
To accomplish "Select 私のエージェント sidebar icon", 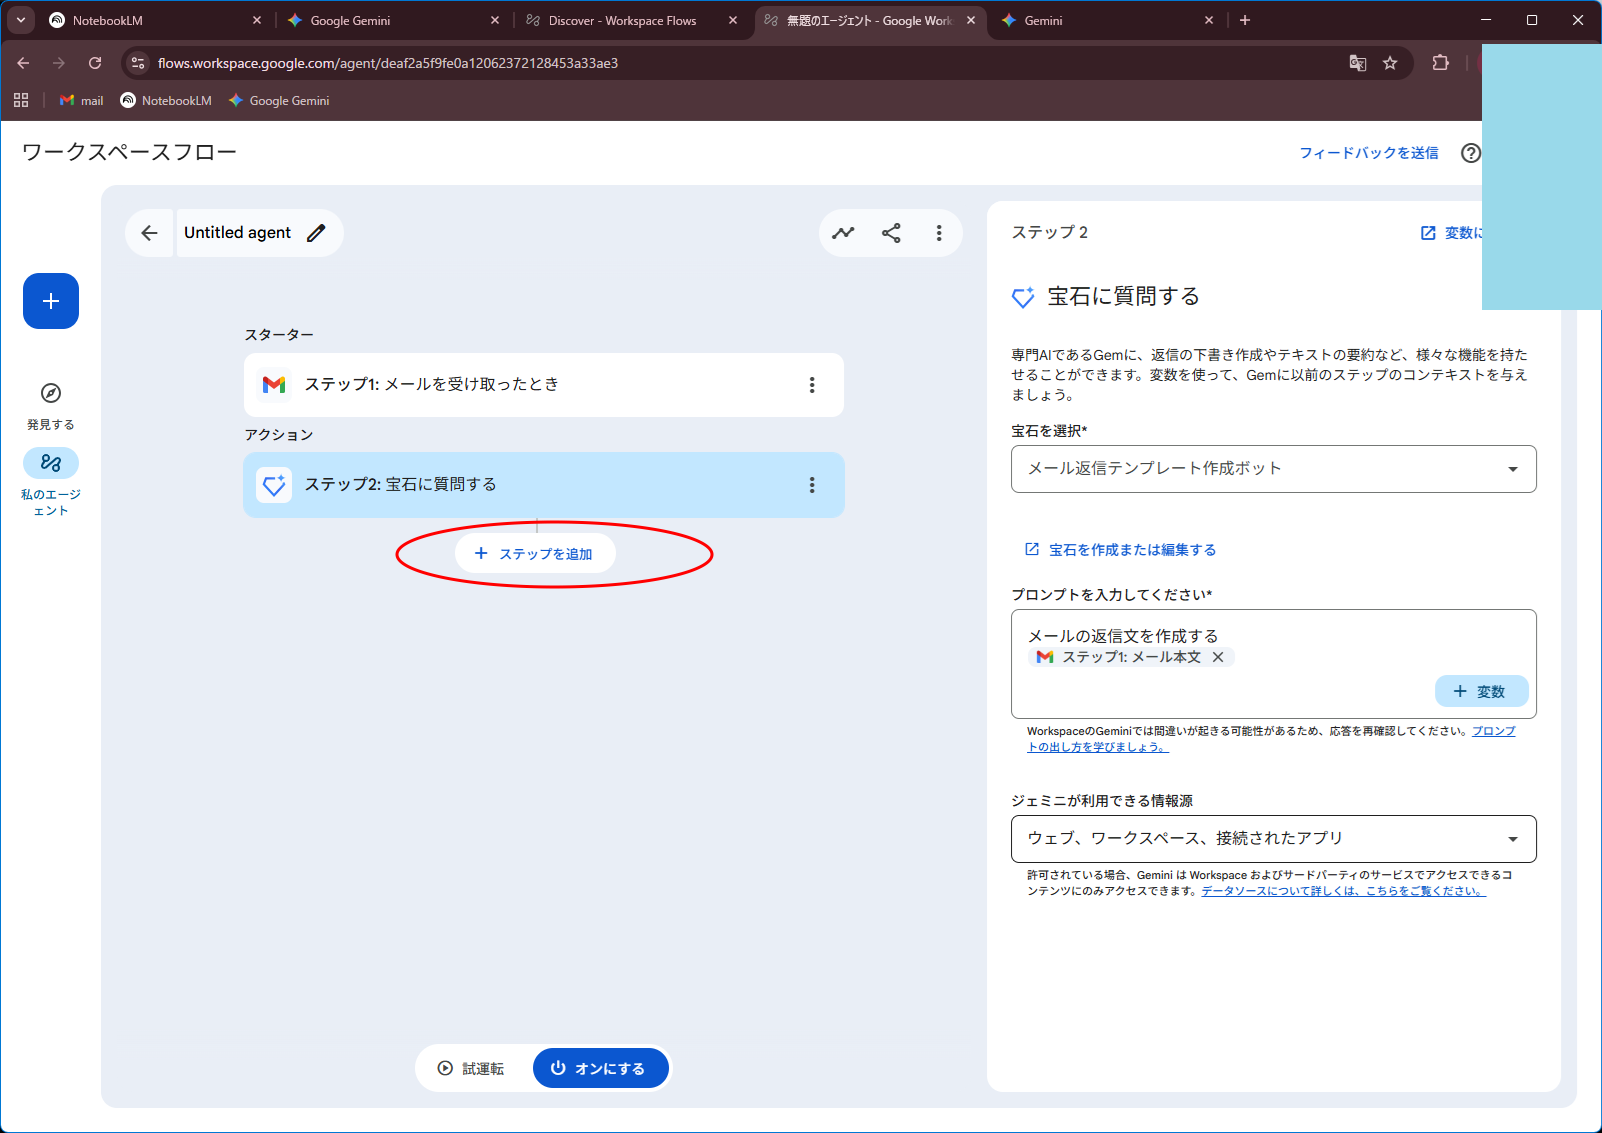I will (51, 463).
